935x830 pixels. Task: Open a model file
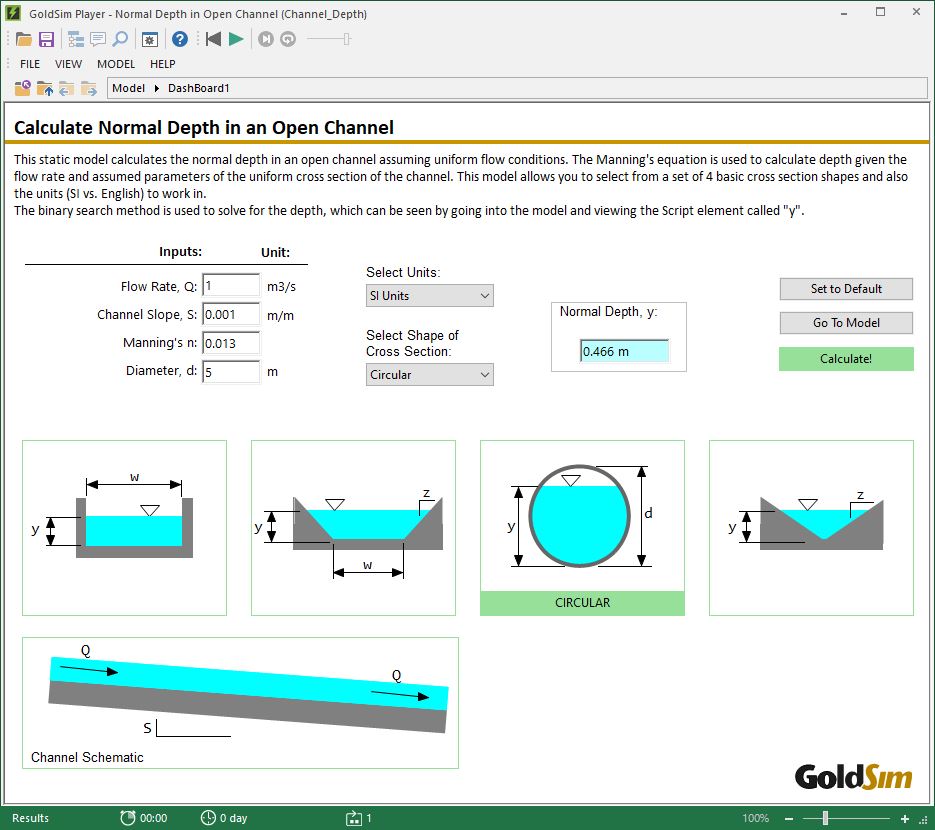click(x=24, y=40)
